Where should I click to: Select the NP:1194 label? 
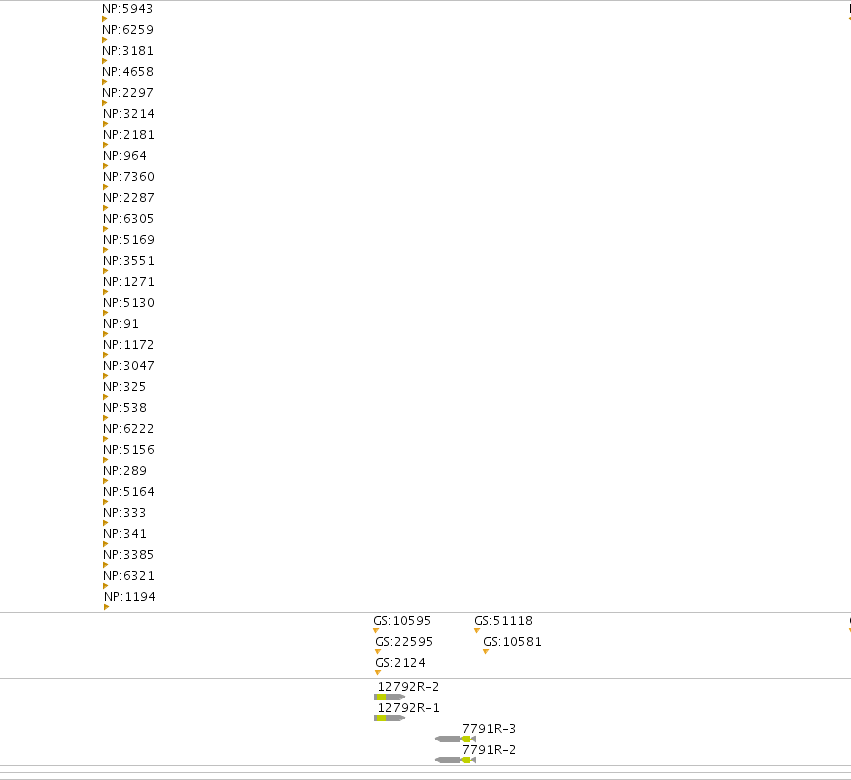[x=130, y=597]
